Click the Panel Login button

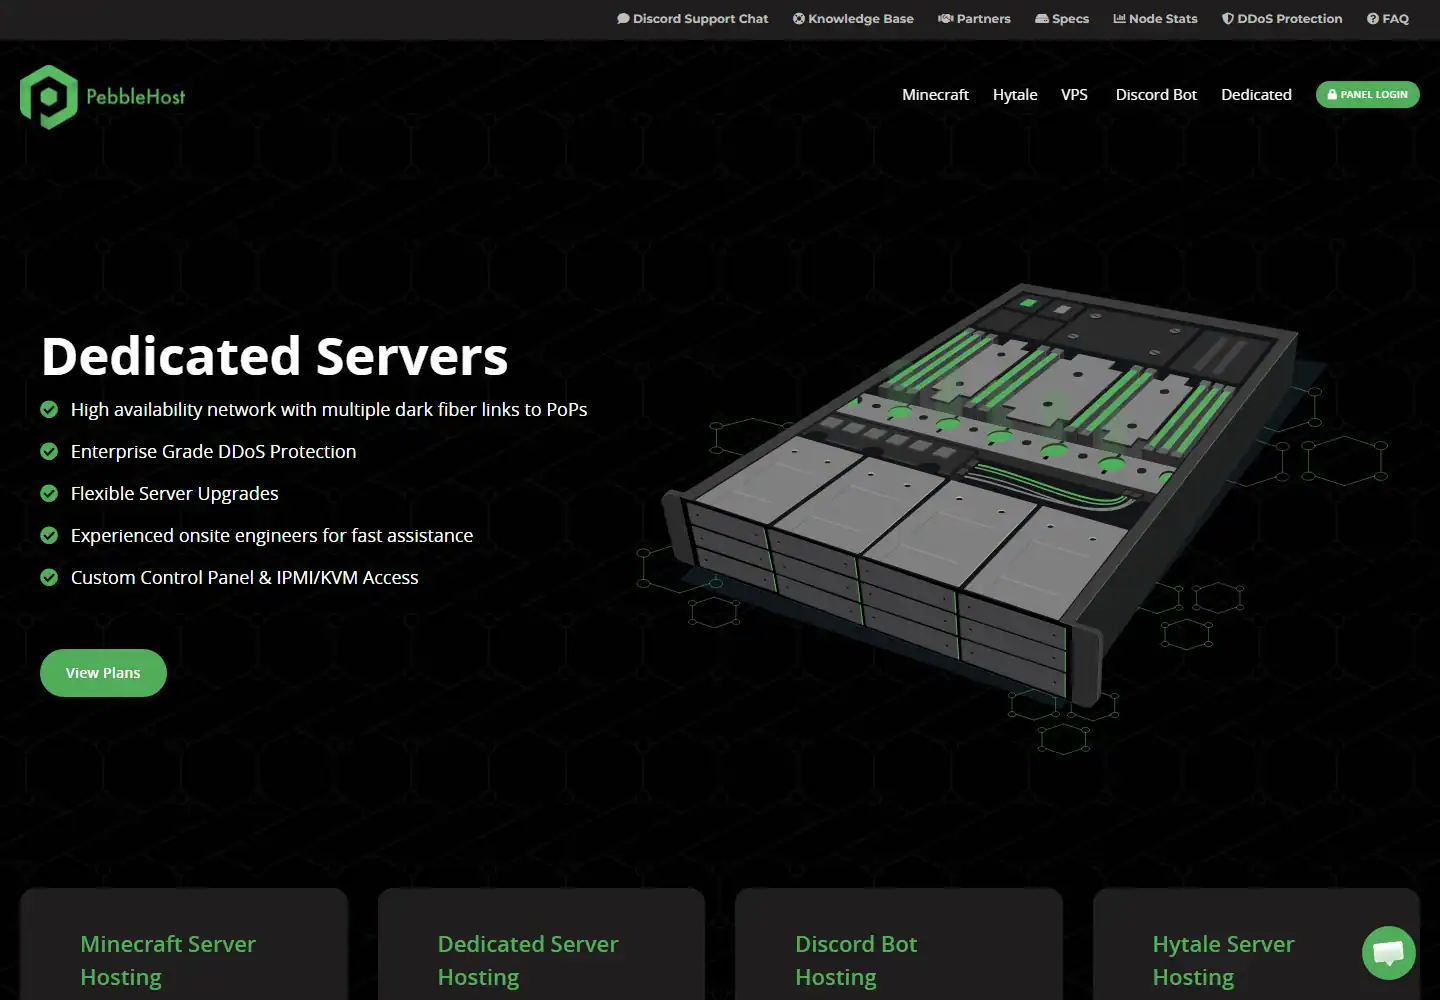point(1368,95)
